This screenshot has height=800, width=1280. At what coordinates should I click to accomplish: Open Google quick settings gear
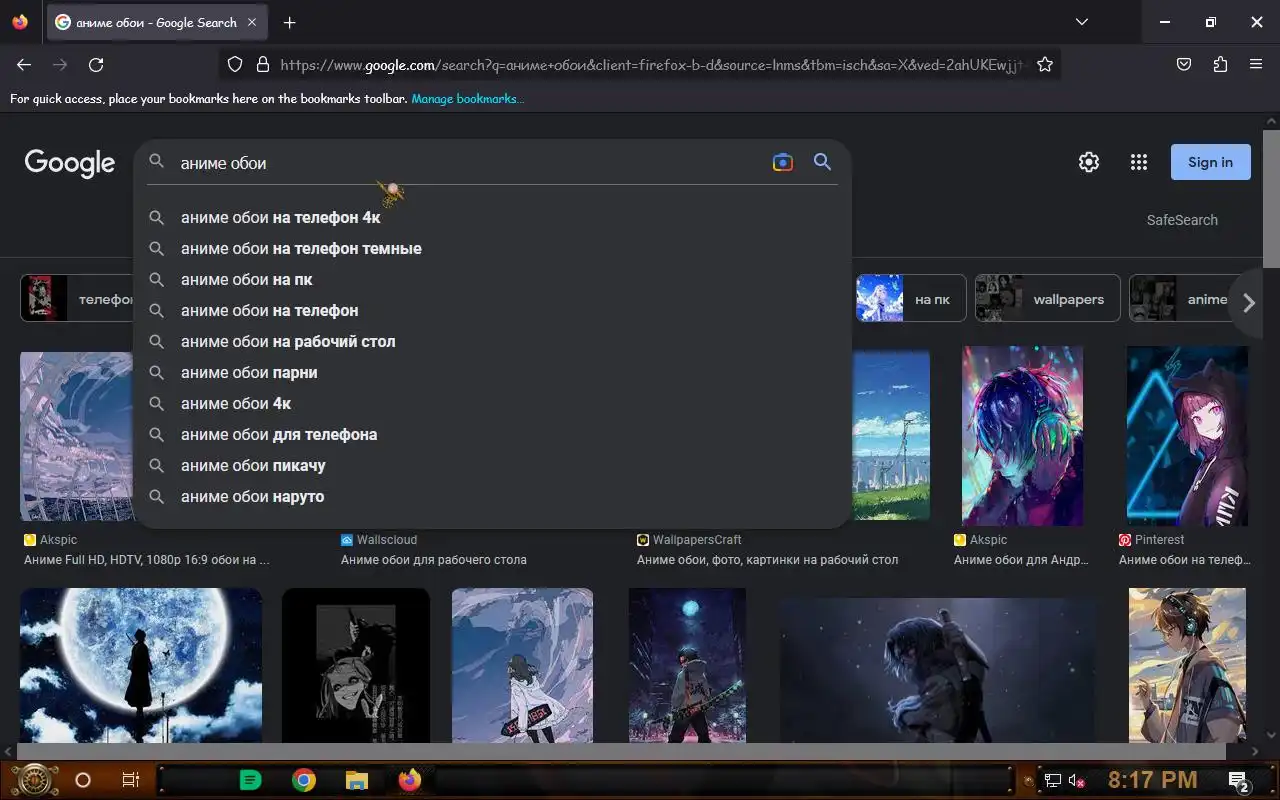point(1089,162)
